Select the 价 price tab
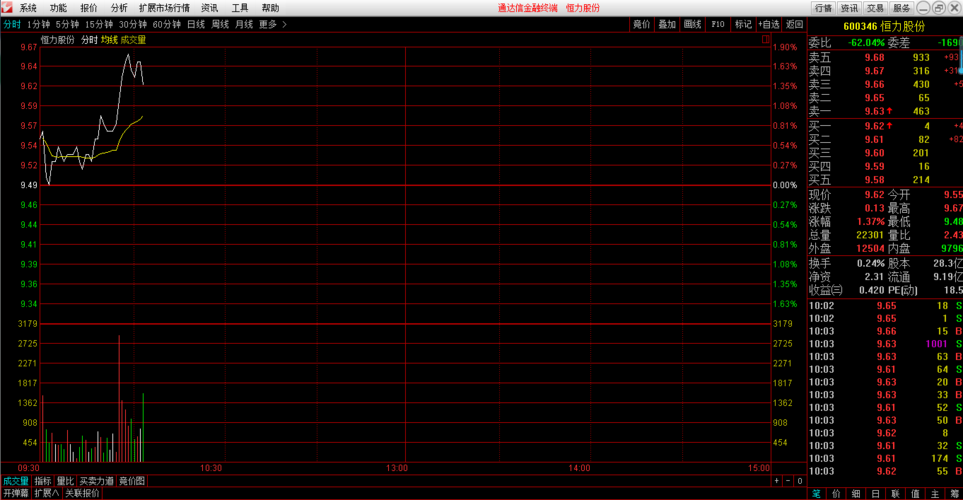 coord(836,494)
